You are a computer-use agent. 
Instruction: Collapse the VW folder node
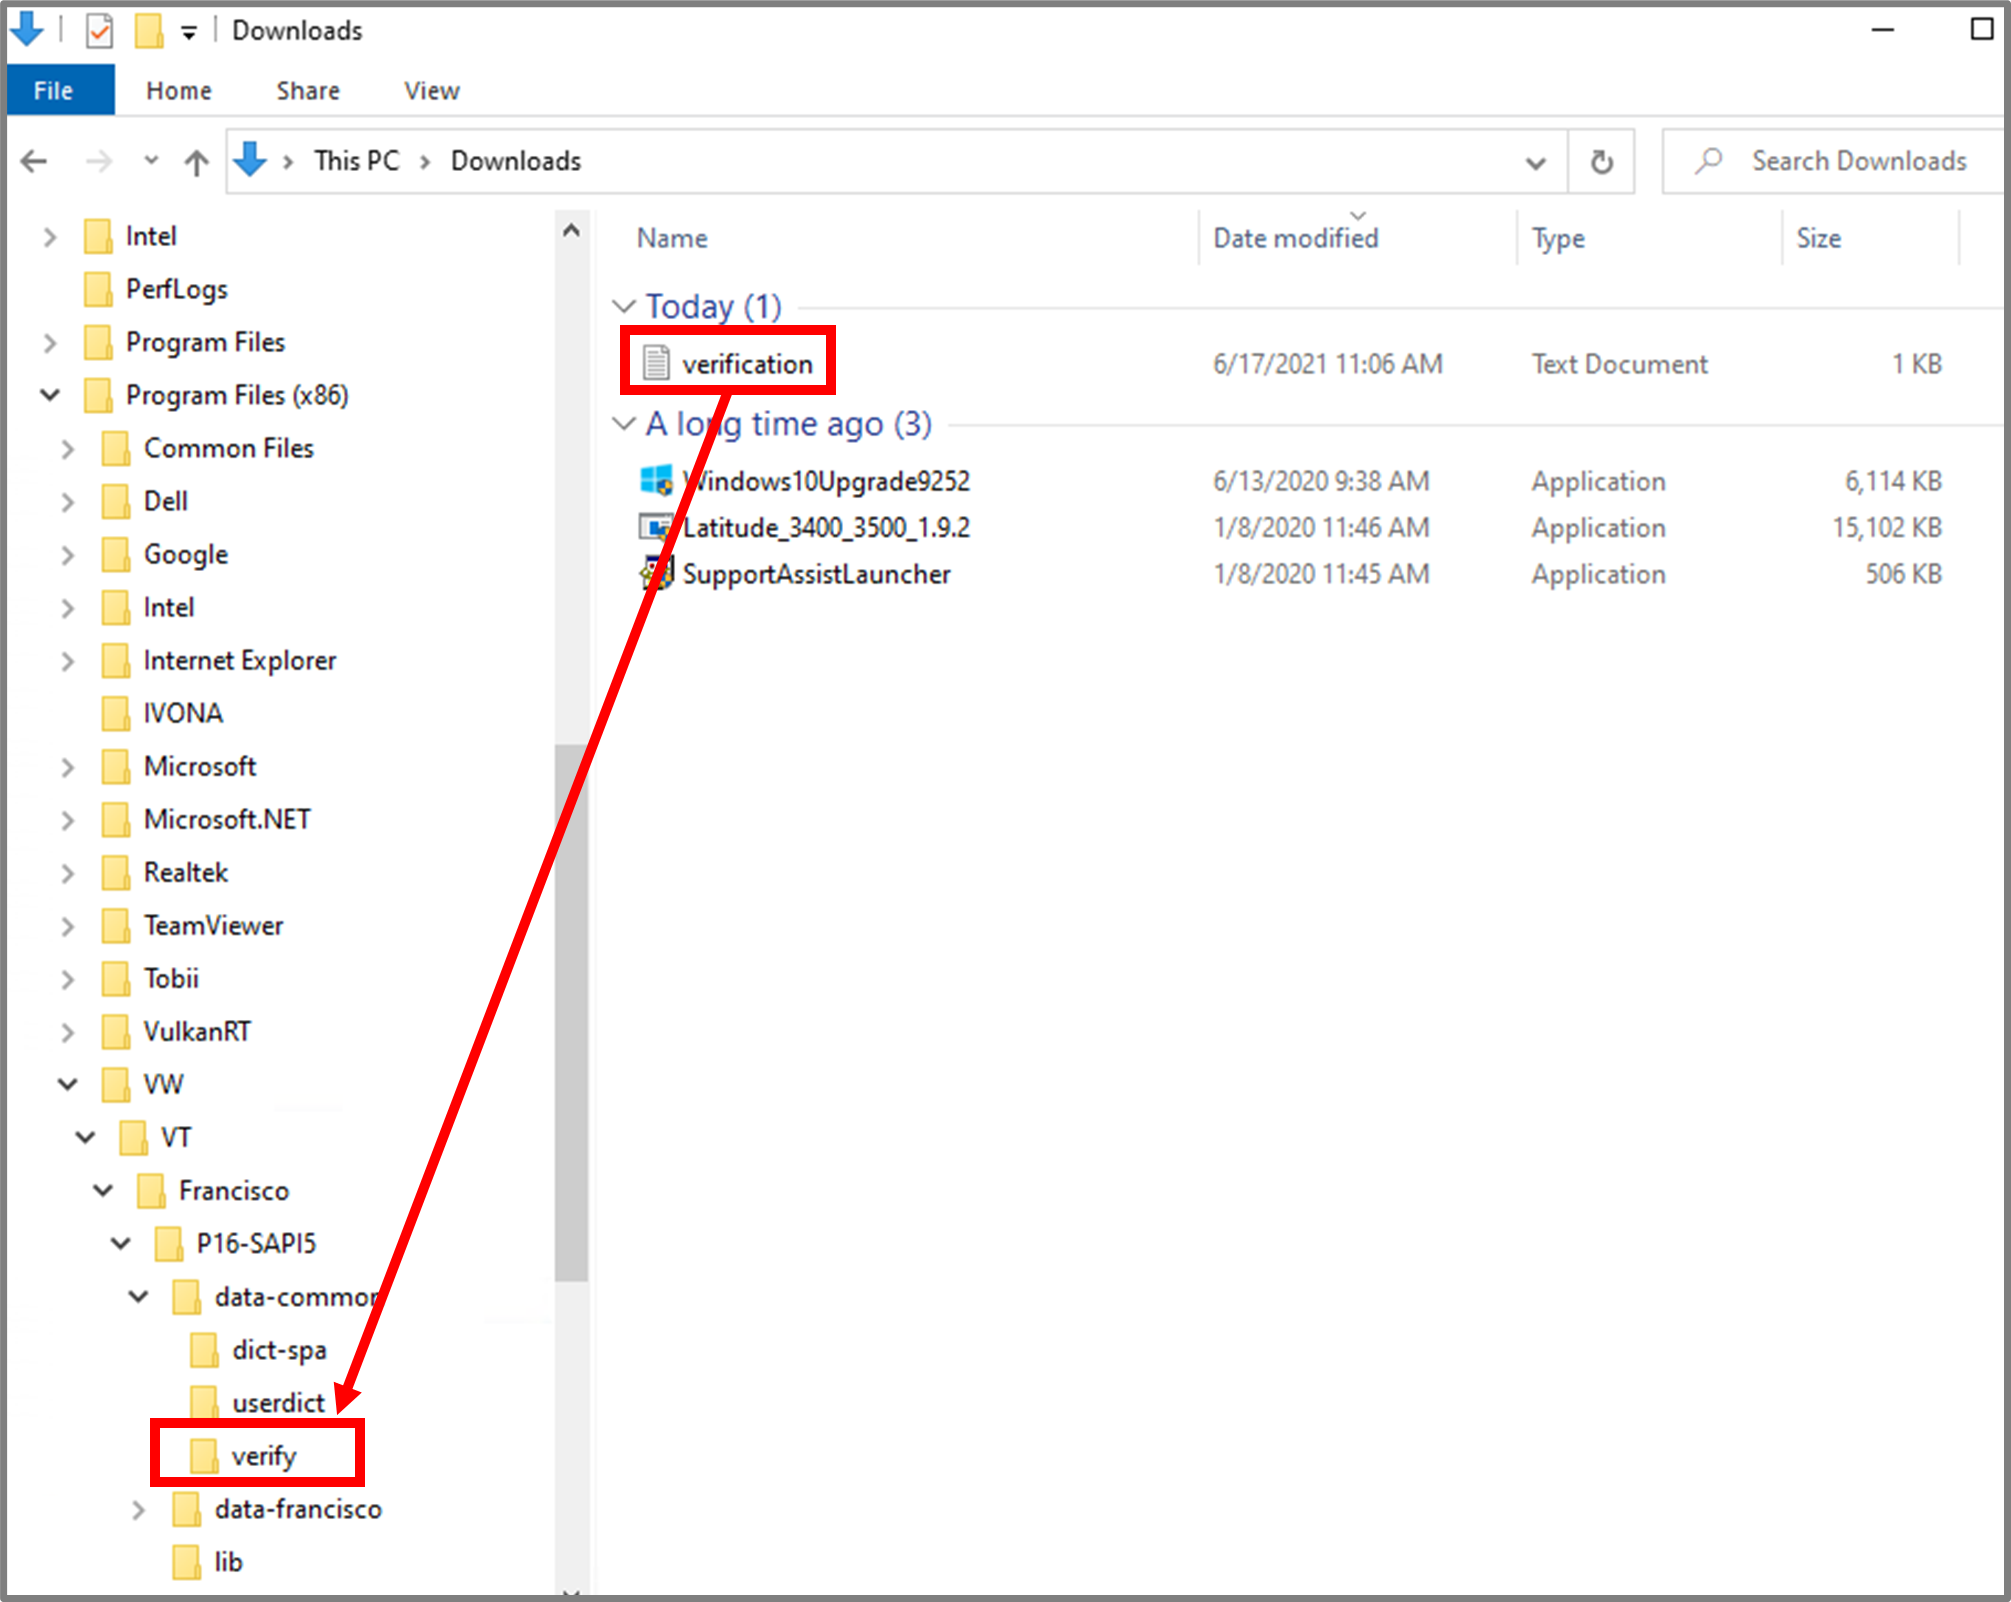pos(68,1084)
